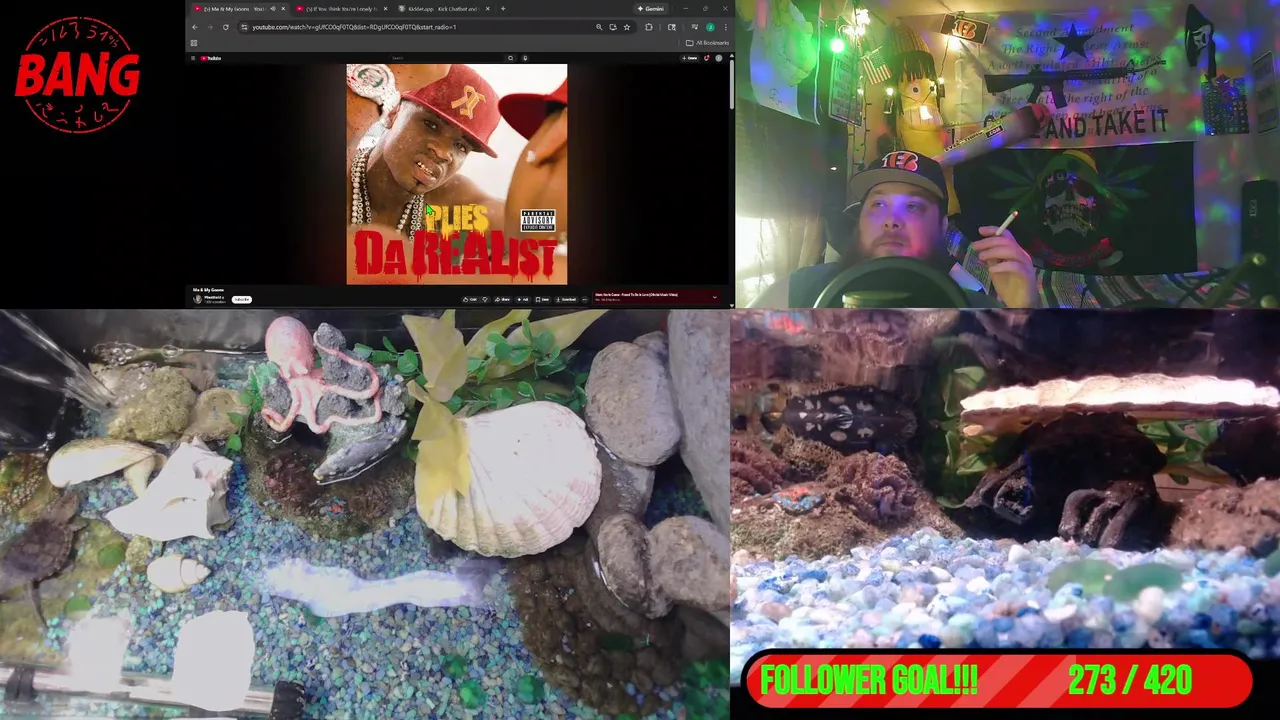Open the apps grid icon in bookmarks bar

[193, 43]
